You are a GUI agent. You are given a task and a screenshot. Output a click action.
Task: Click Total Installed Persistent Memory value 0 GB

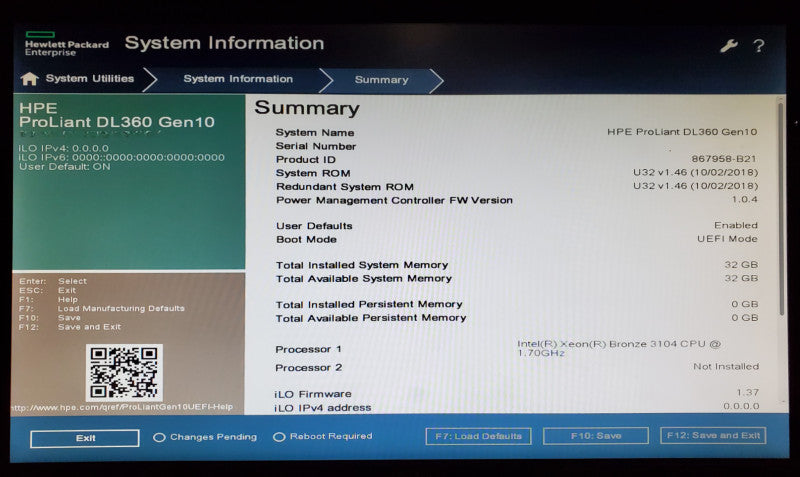coord(745,304)
